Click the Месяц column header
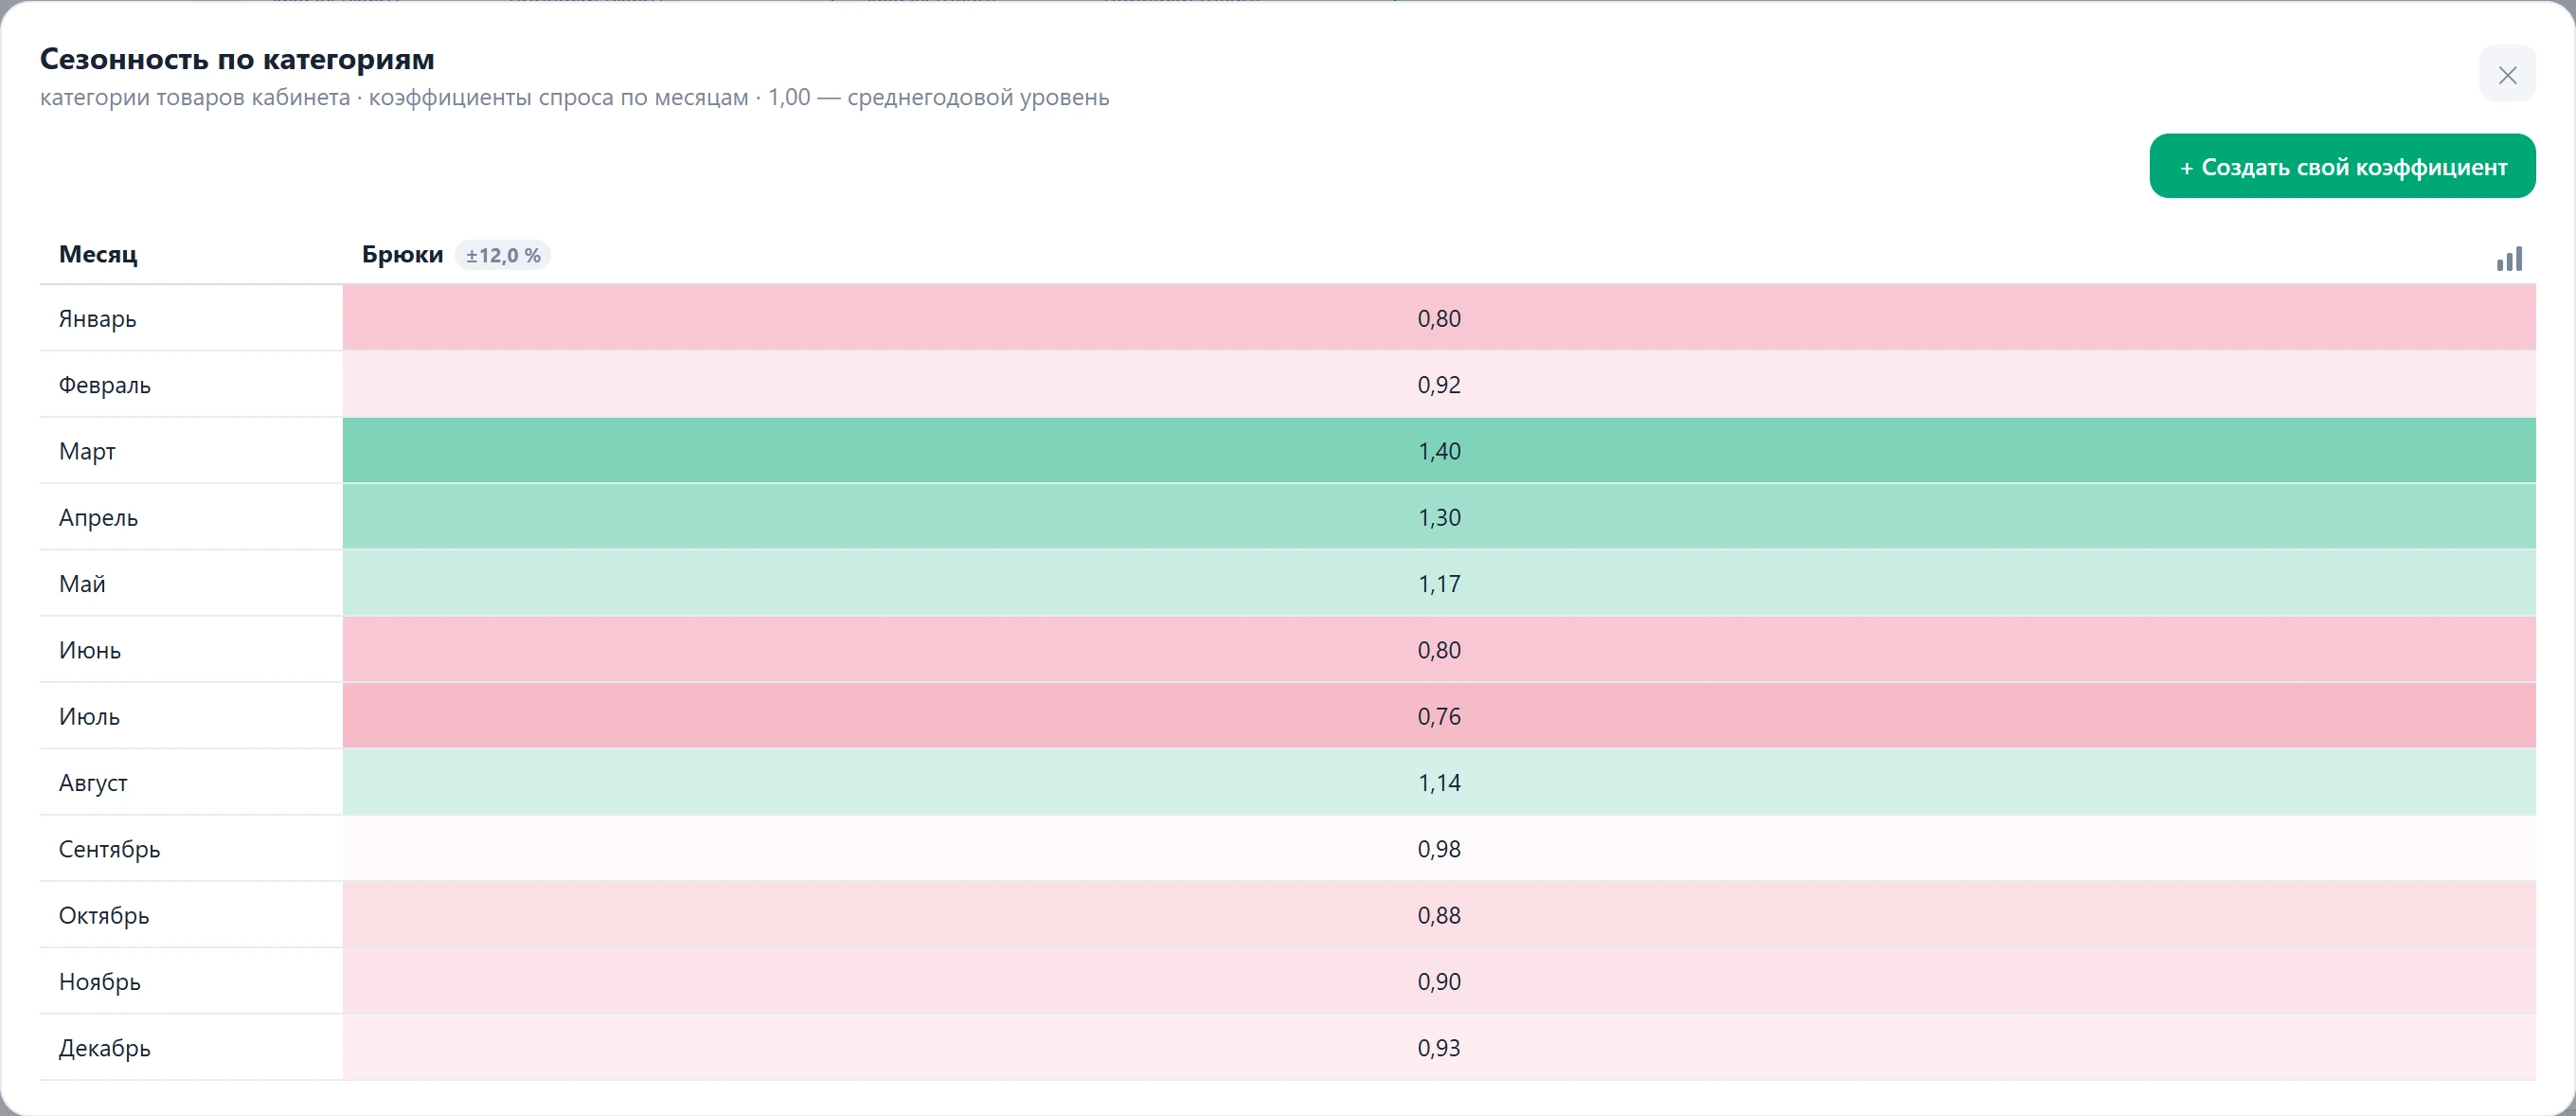This screenshot has width=2576, height=1116. click(98, 254)
